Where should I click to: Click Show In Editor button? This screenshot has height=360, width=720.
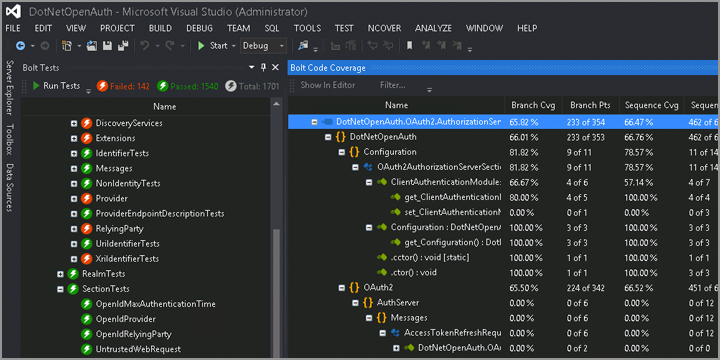(328, 85)
